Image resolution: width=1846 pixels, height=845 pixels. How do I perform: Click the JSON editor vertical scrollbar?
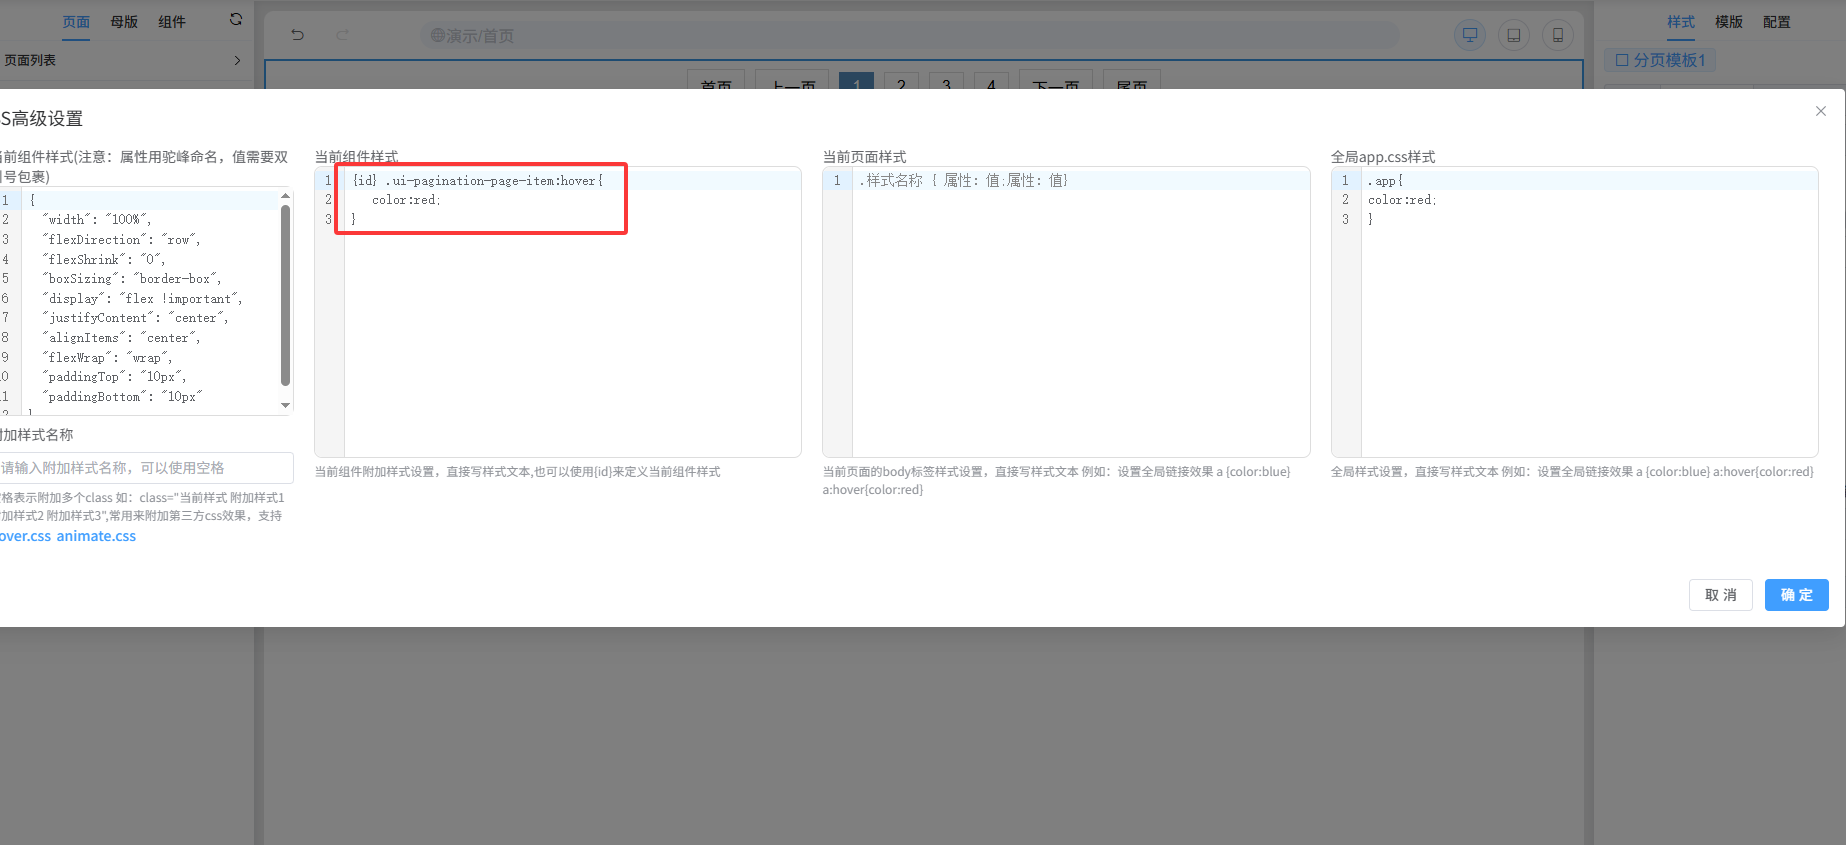[286, 295]
